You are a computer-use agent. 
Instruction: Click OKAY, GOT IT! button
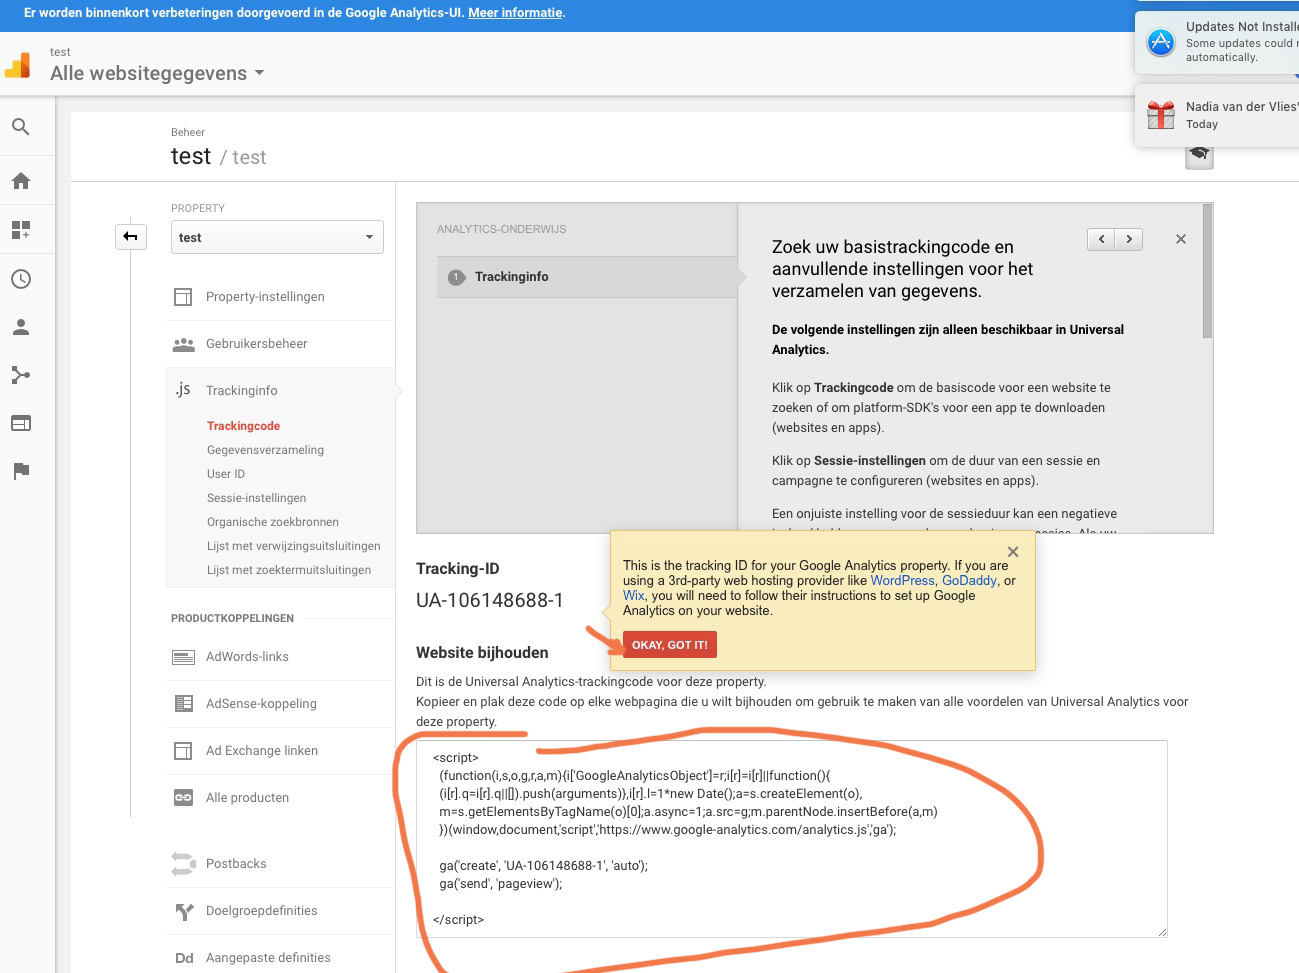[x=670, y=645]
